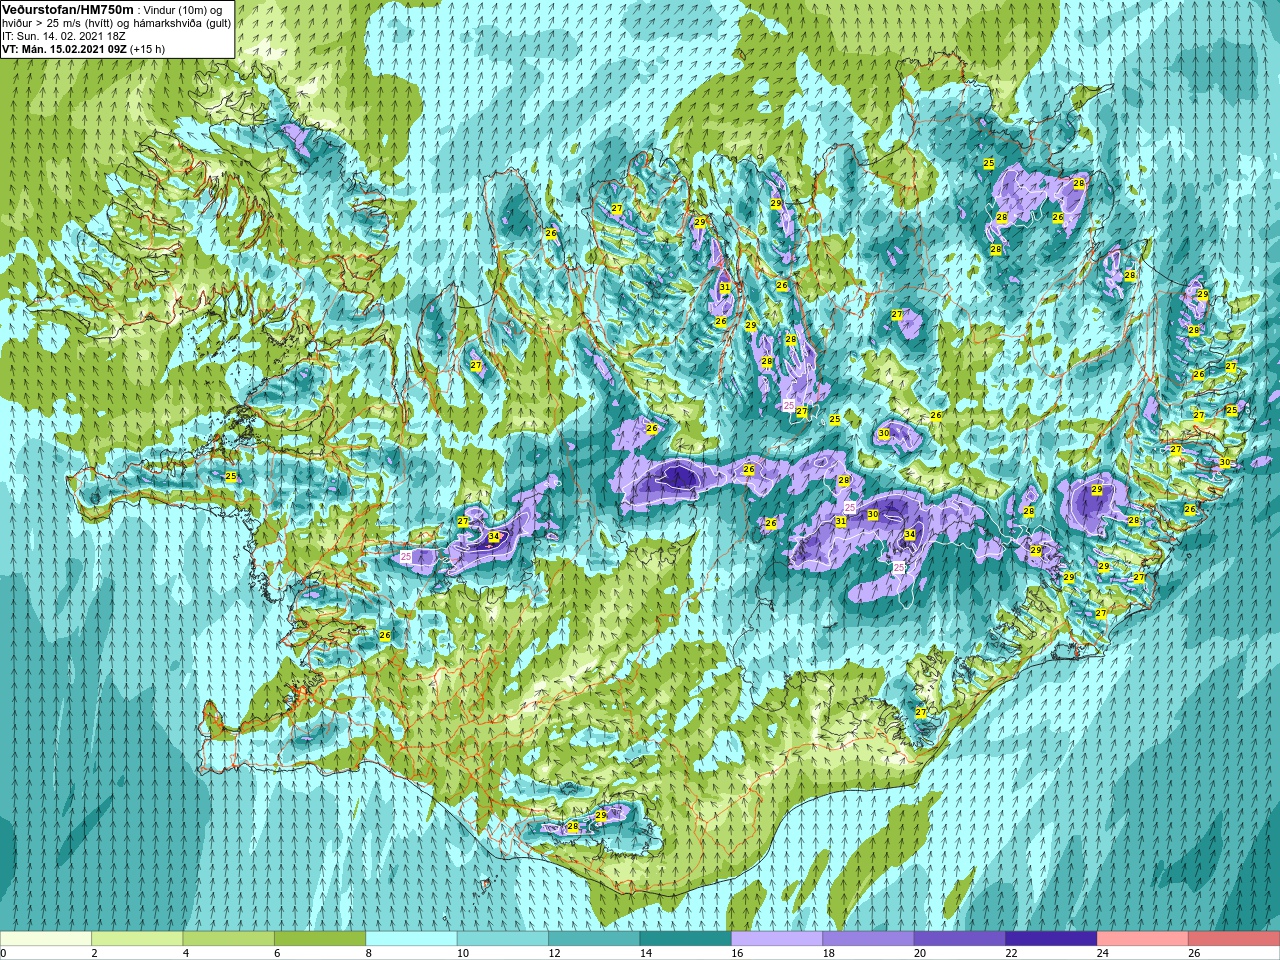Click the legend value 12
Screen dimensions: 1280x960
(554, 953)
